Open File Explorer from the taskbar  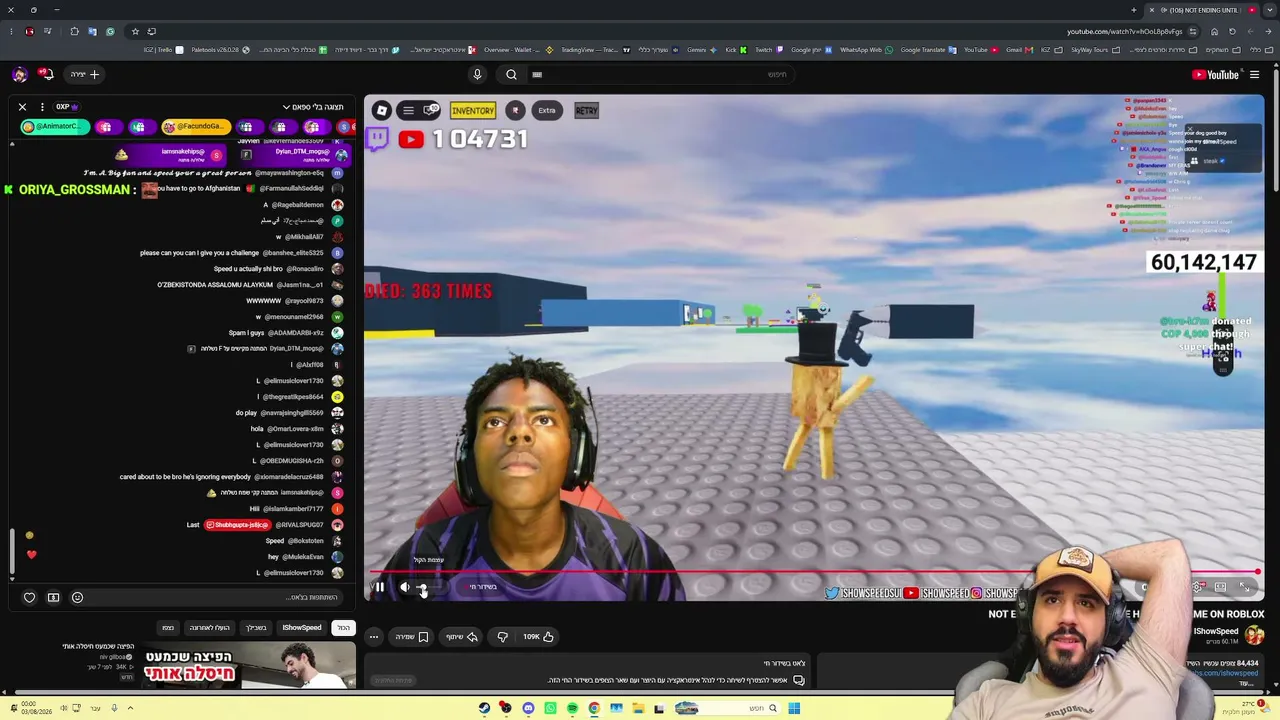pyautogui.click(x=638, y=708)
